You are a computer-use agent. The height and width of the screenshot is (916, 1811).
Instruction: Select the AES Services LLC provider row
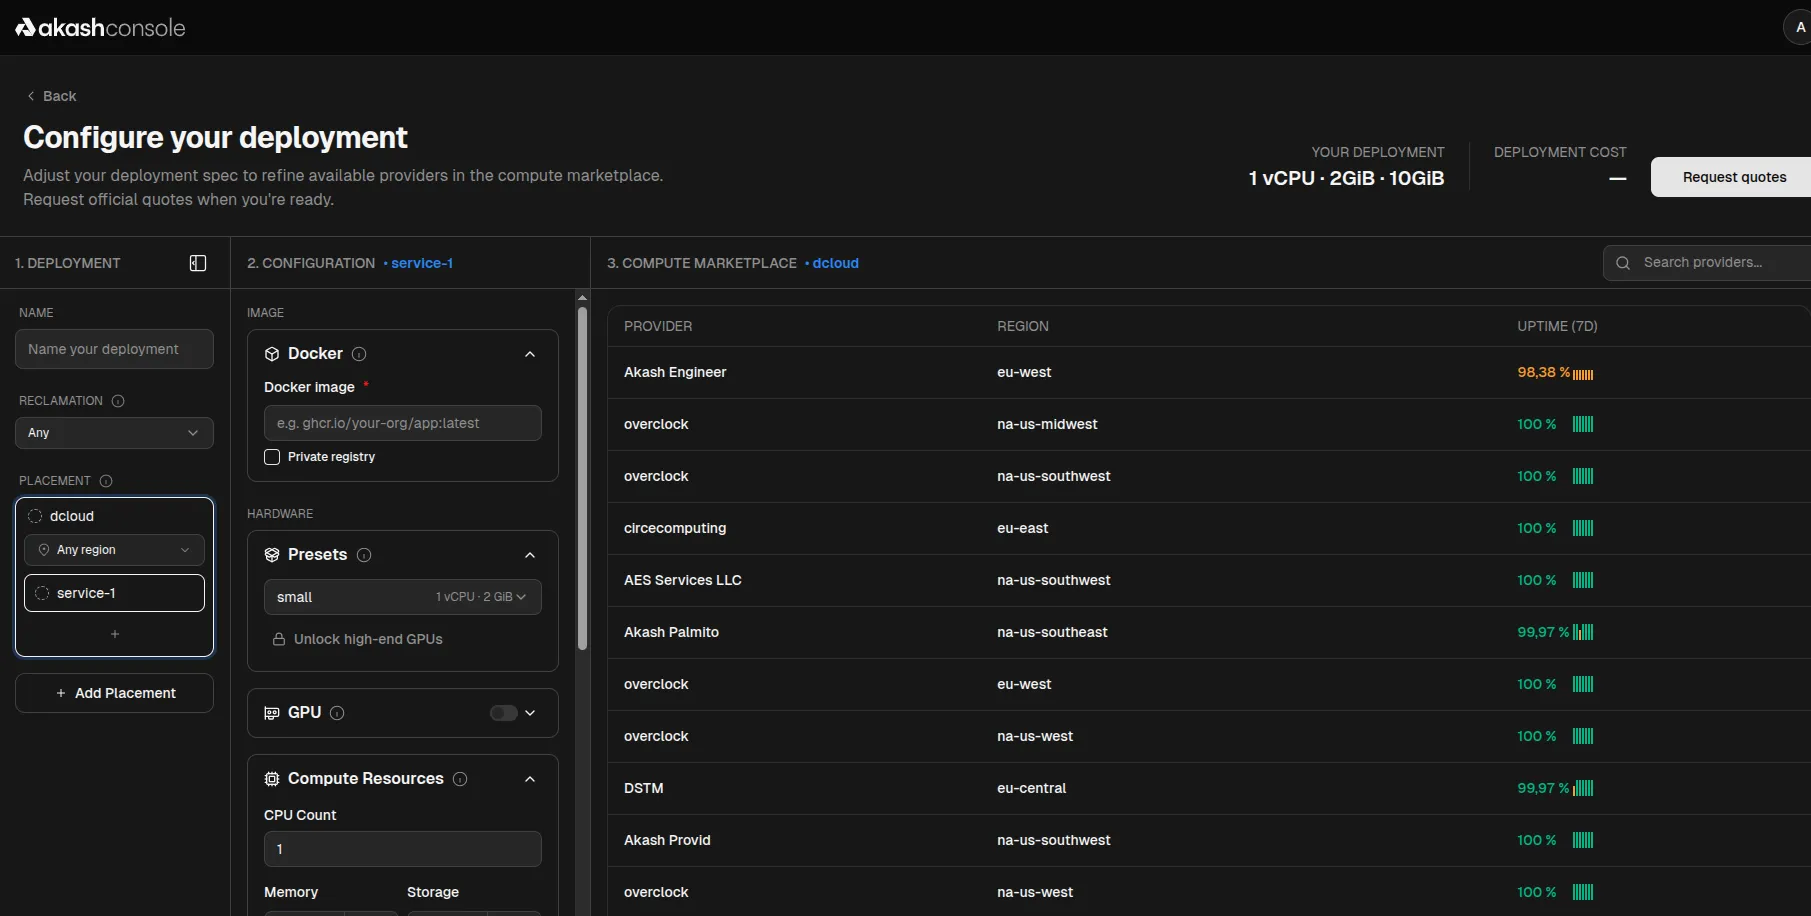point(1209,580)
